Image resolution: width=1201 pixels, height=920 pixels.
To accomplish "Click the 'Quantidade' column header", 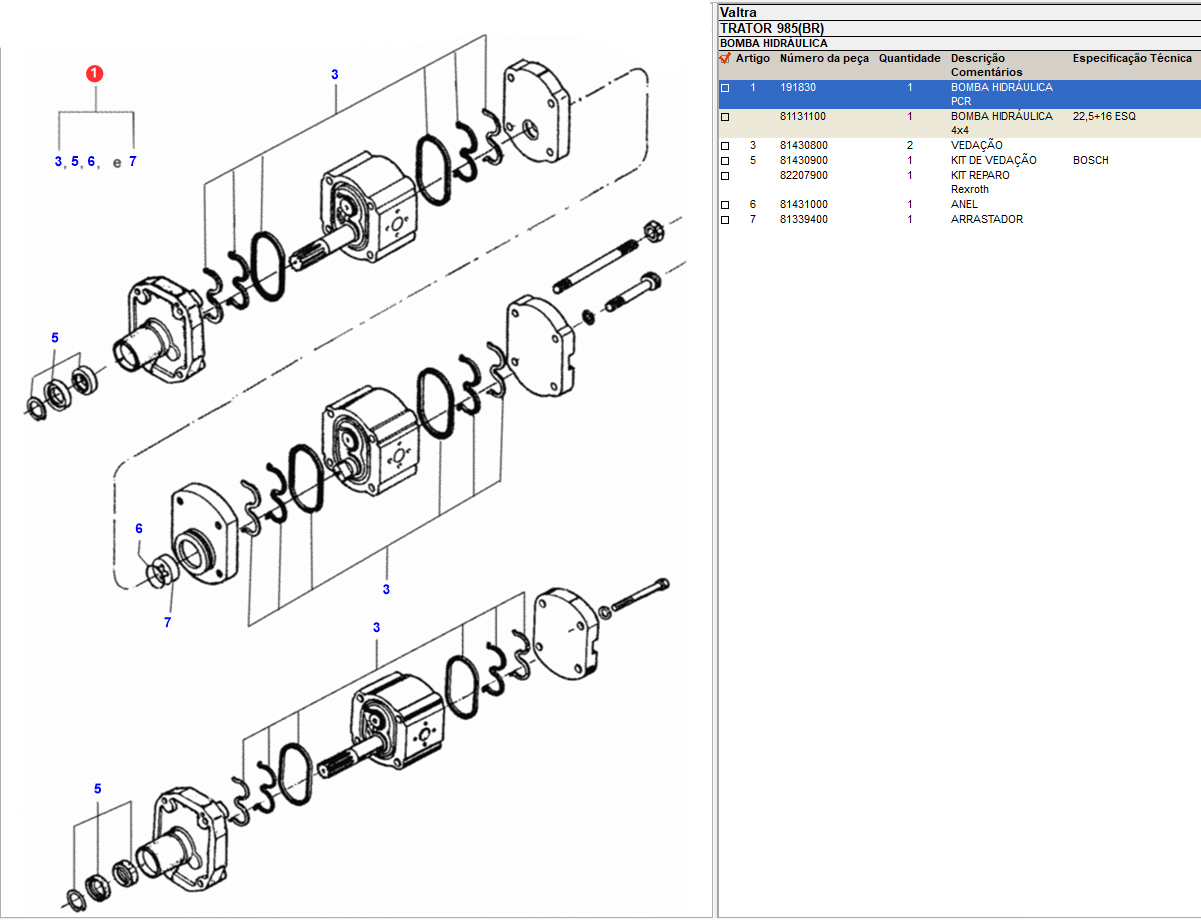I will coord(909,59).
